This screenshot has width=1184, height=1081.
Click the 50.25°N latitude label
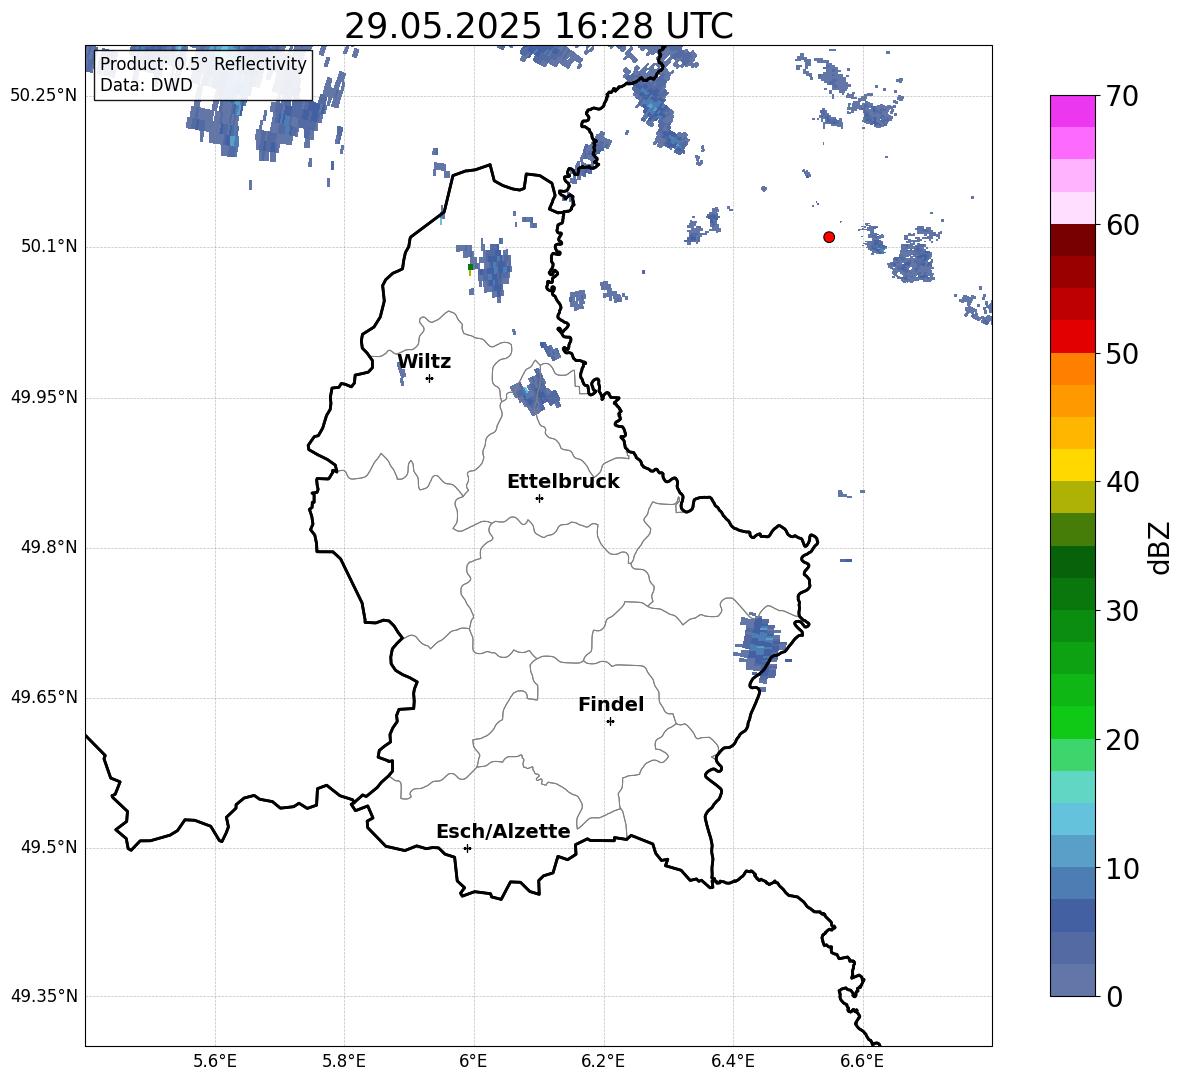tap(44, 96)
